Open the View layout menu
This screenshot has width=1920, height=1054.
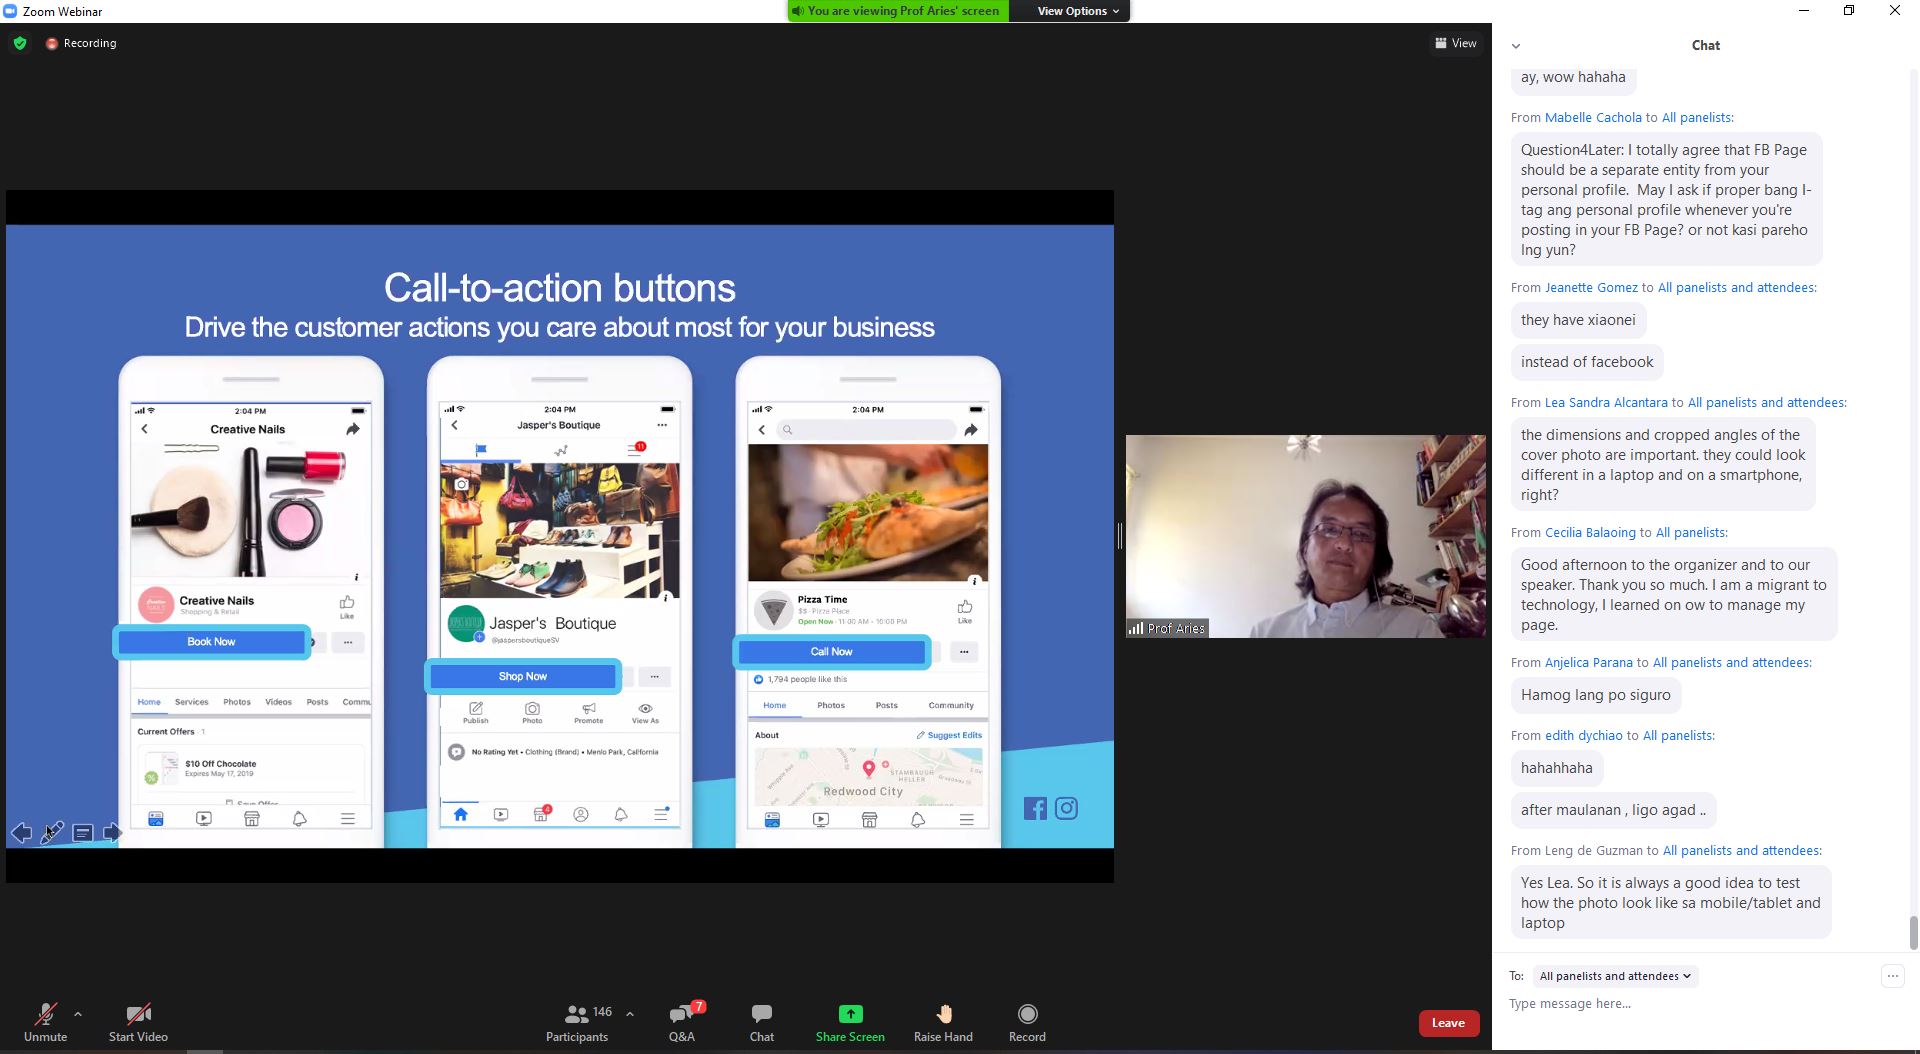(x=1456, y=43)
